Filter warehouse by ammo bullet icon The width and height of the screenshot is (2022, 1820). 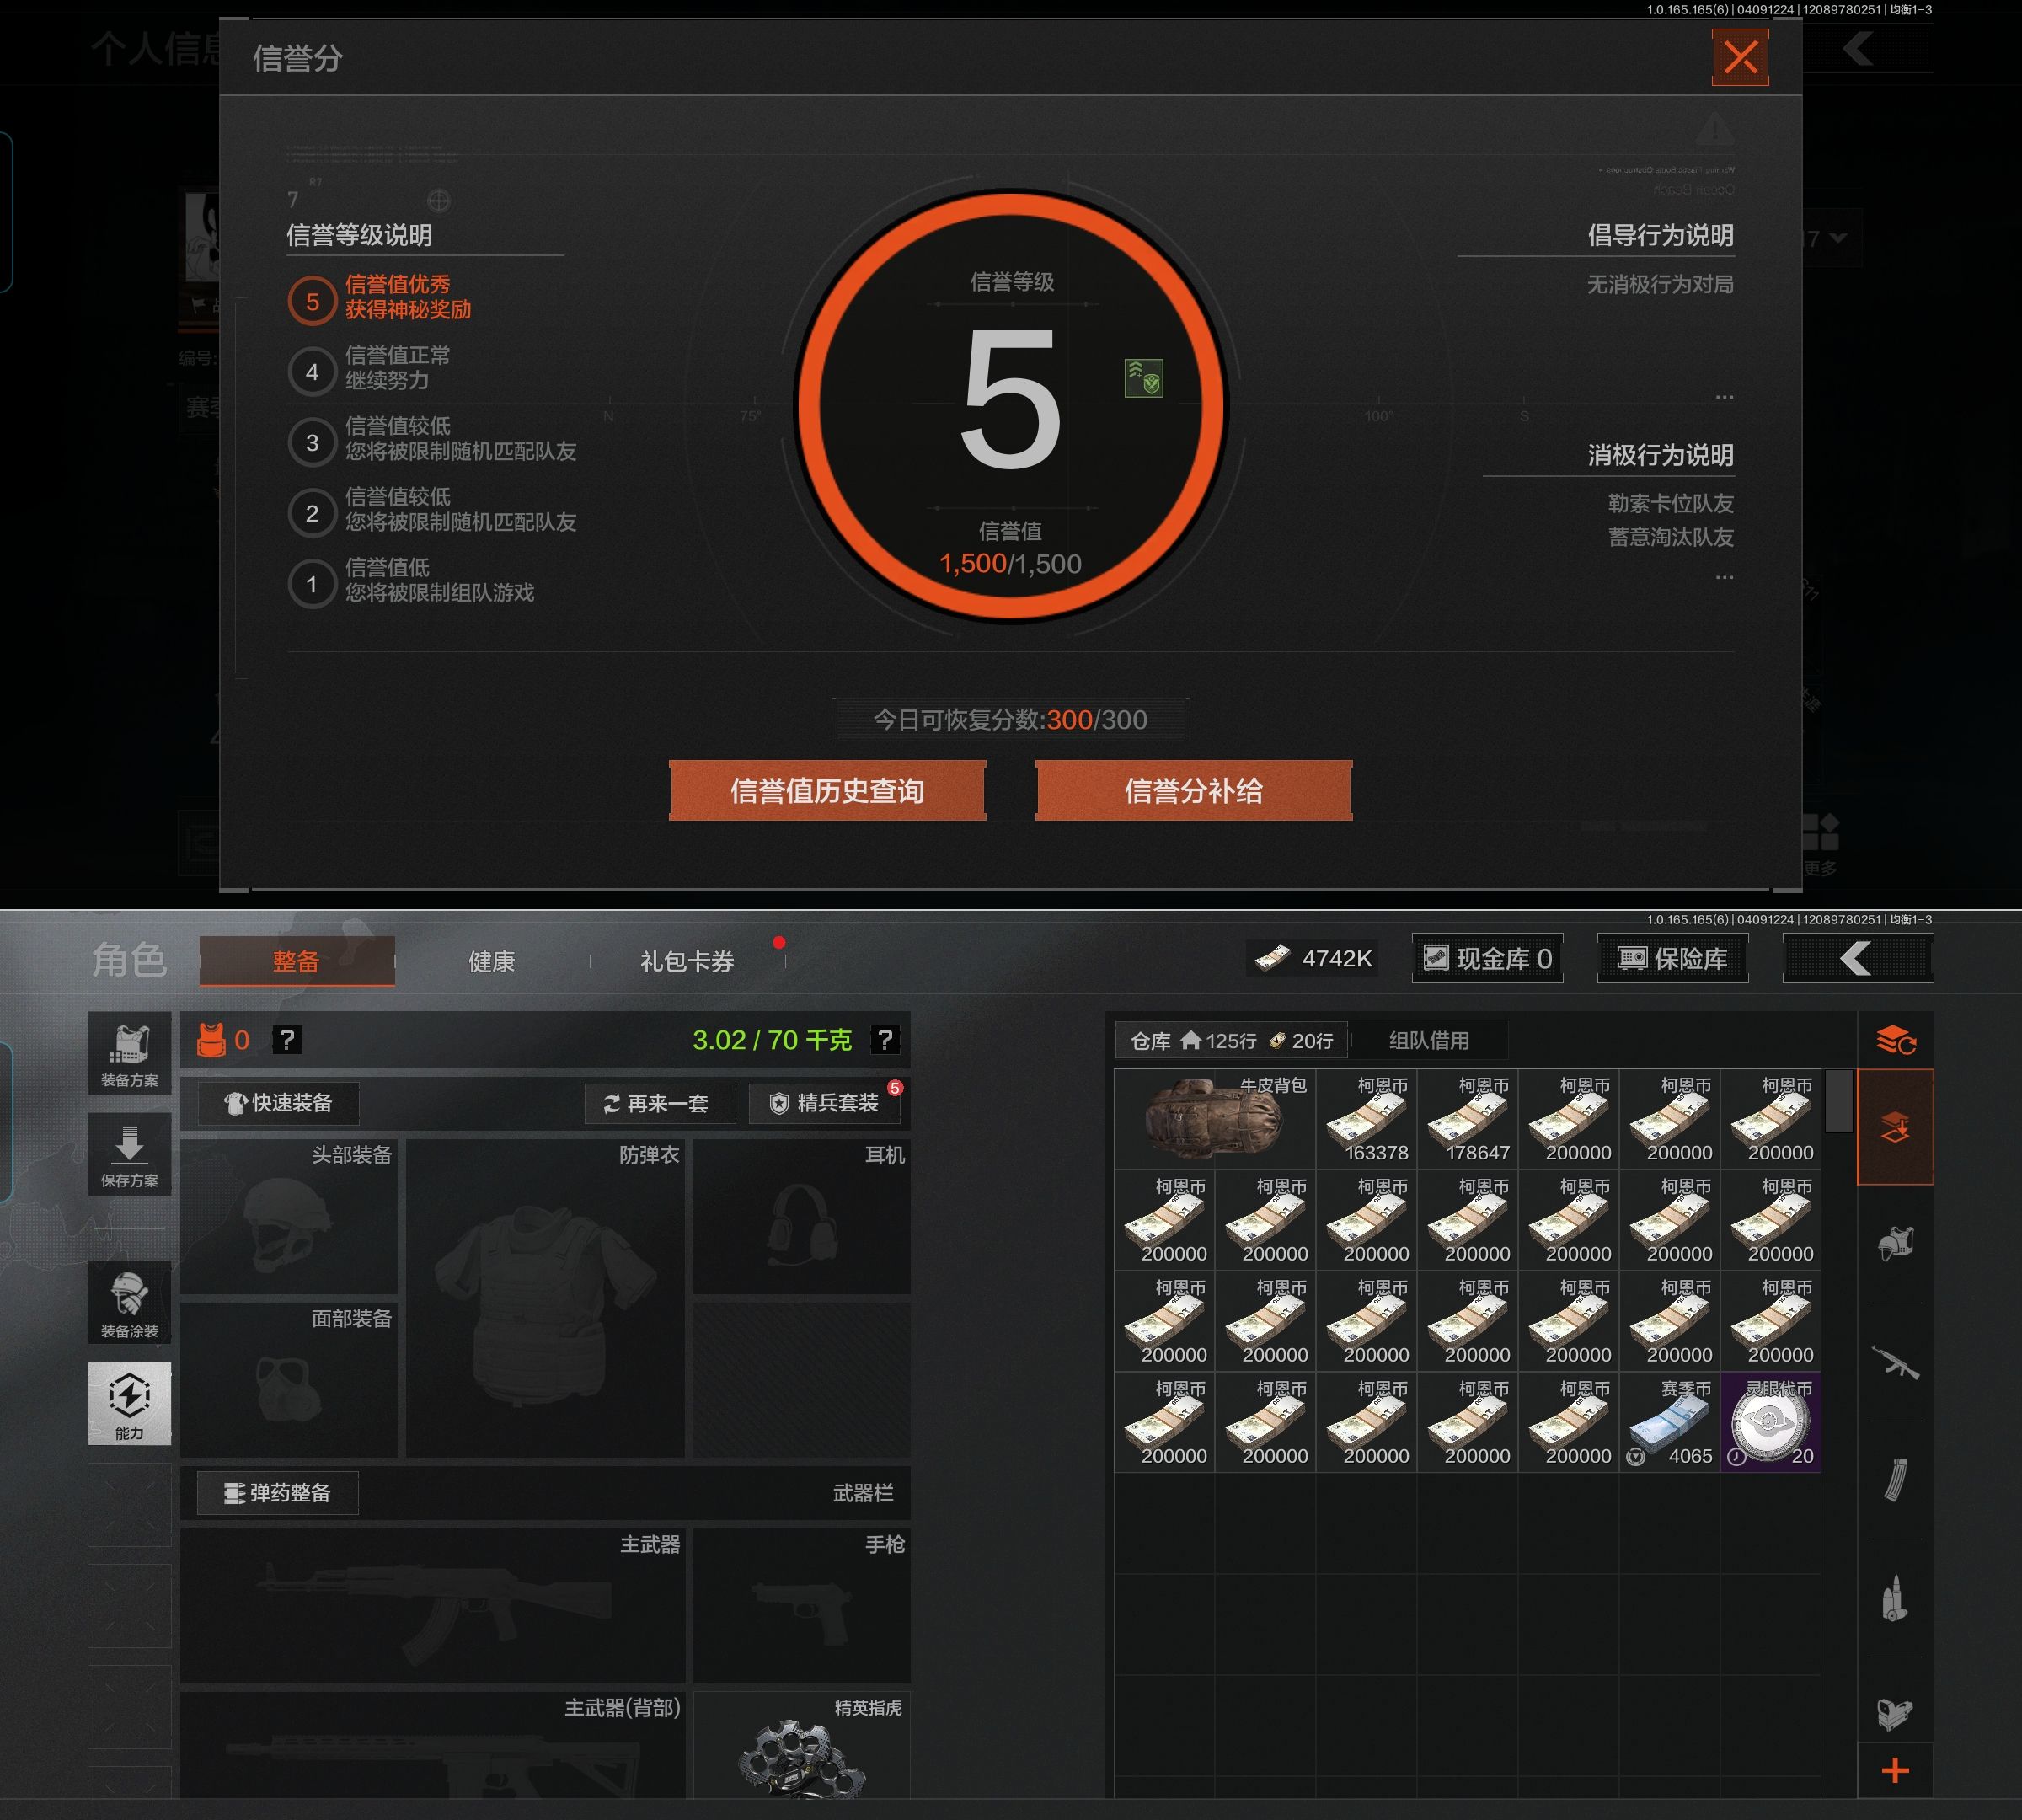(1894, 1598)
